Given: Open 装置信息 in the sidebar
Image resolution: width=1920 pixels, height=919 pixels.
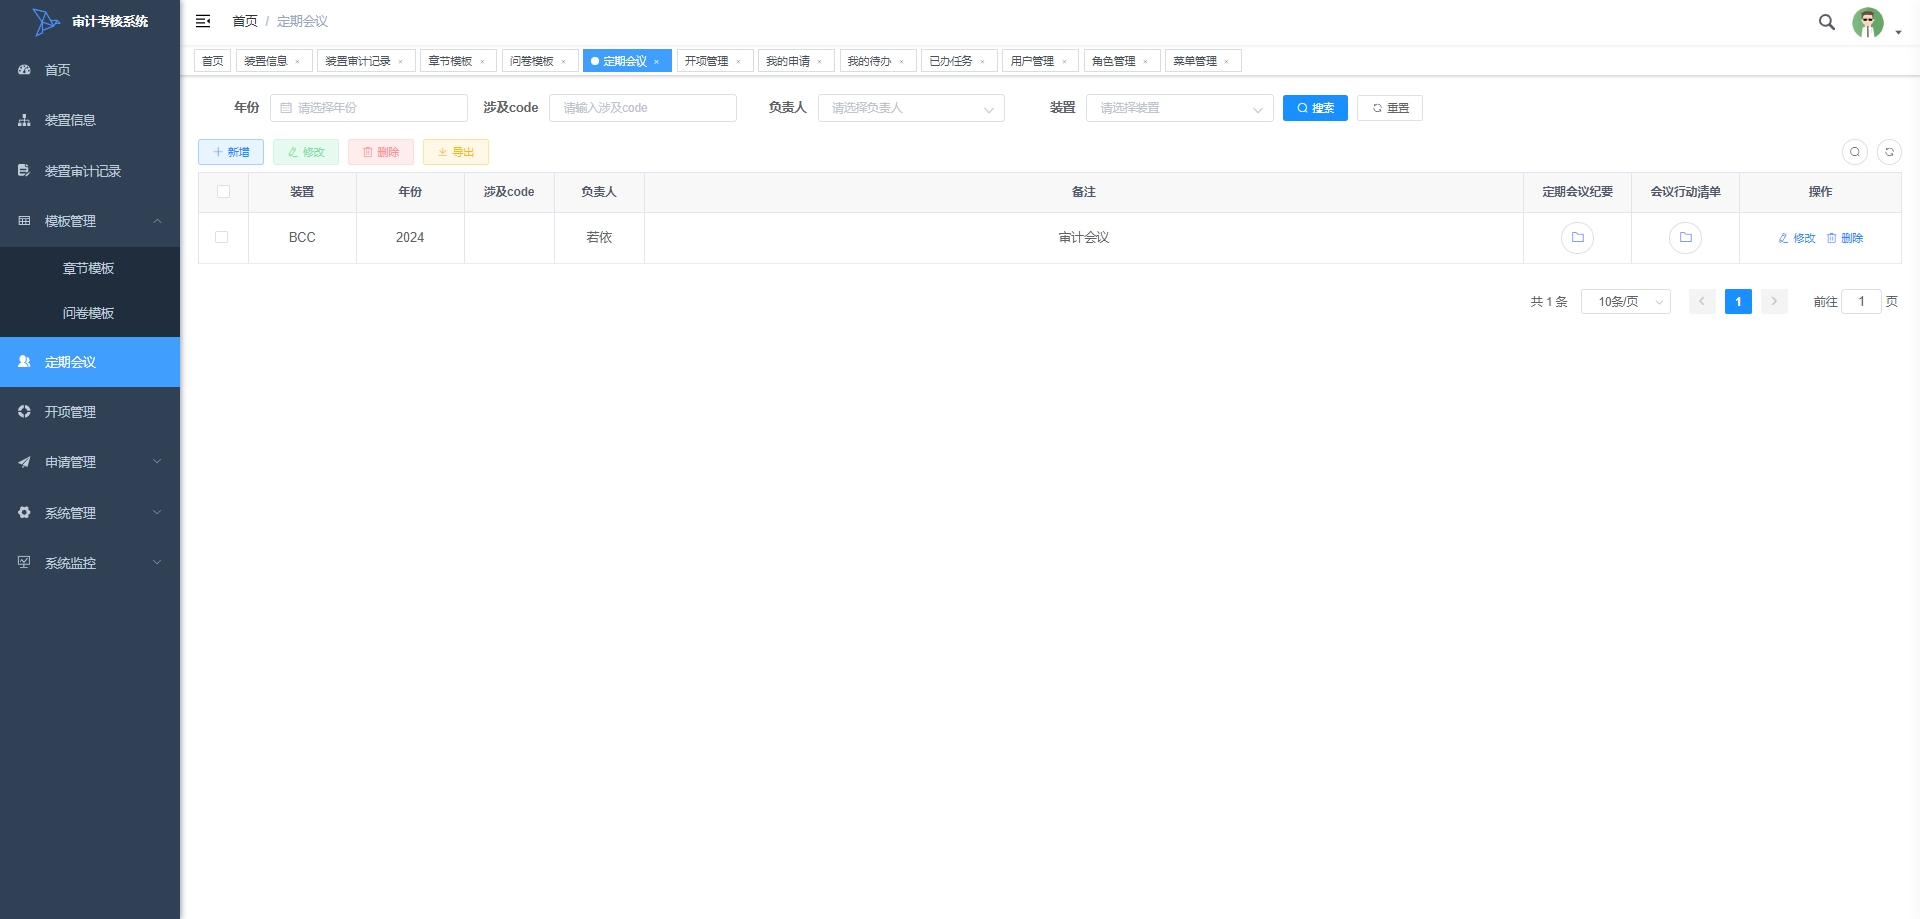Looking at the screenshot, I should (90, 120).
